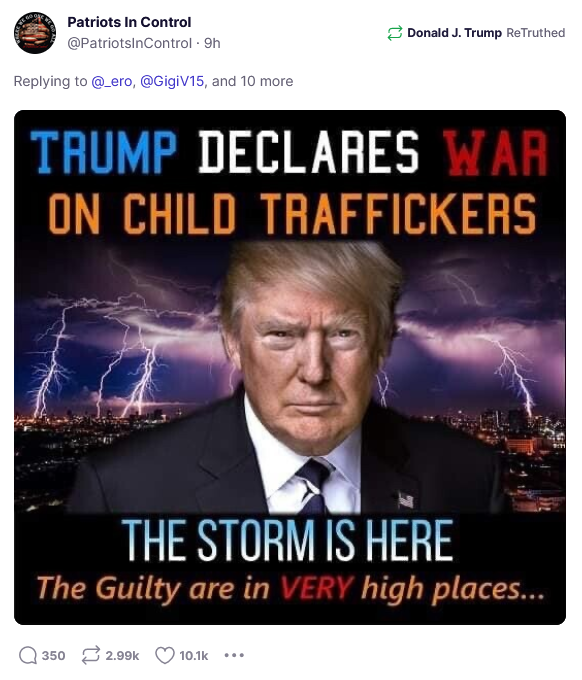582x680 pixels.
Task: Open the reply comment bubble icon
Action: pos(28,655)
